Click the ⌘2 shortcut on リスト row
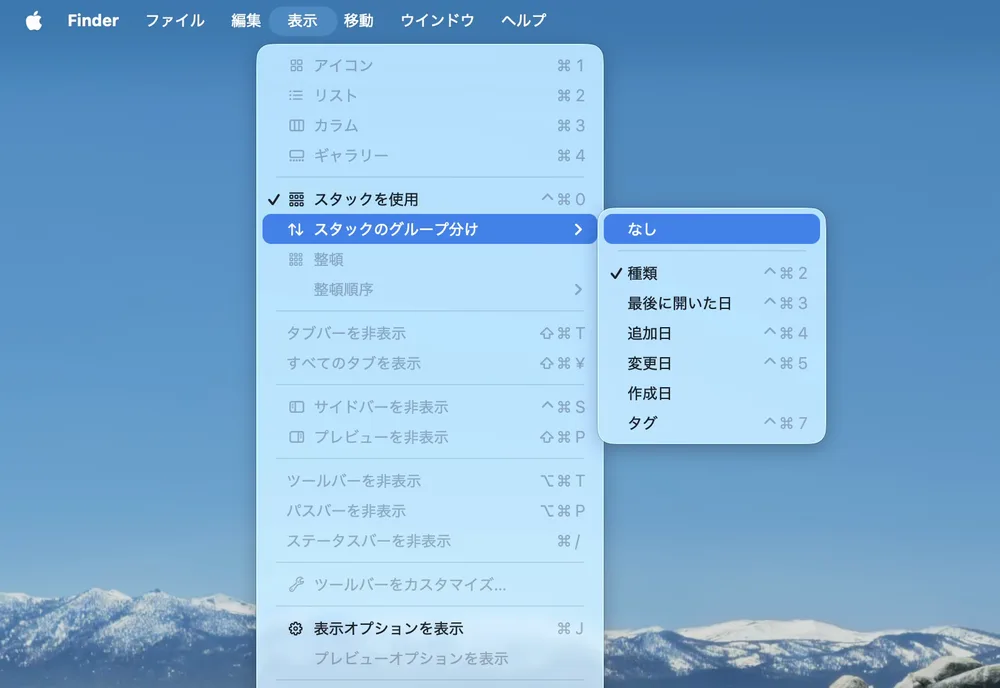Image resolution: width=1000 pixels, height=688 pixels. click(571, 96)
